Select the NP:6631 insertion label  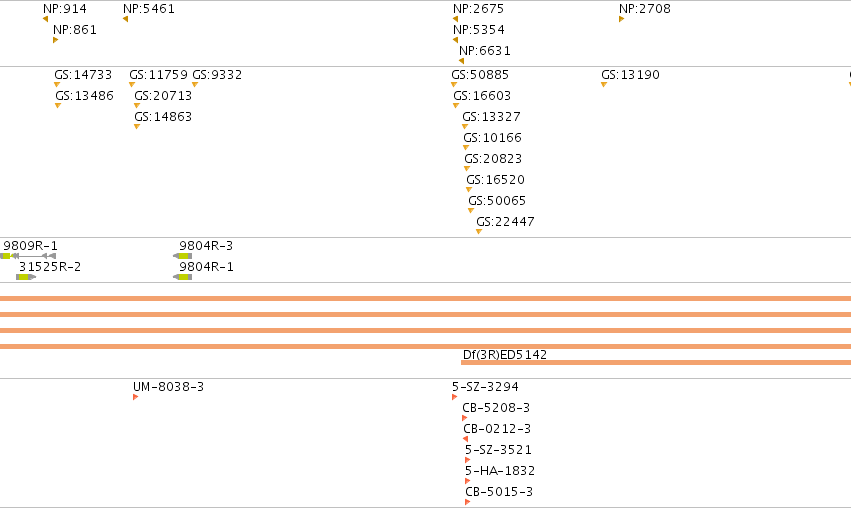485,51
